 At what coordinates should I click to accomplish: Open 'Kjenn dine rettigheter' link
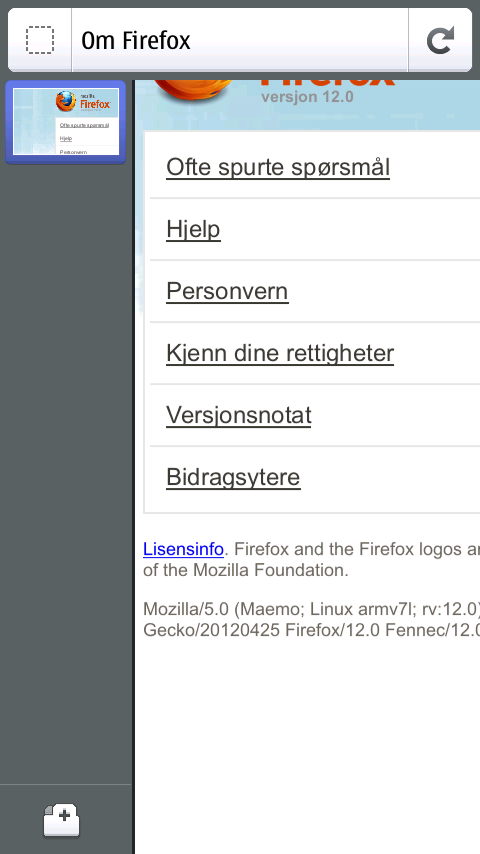[280, 353]
